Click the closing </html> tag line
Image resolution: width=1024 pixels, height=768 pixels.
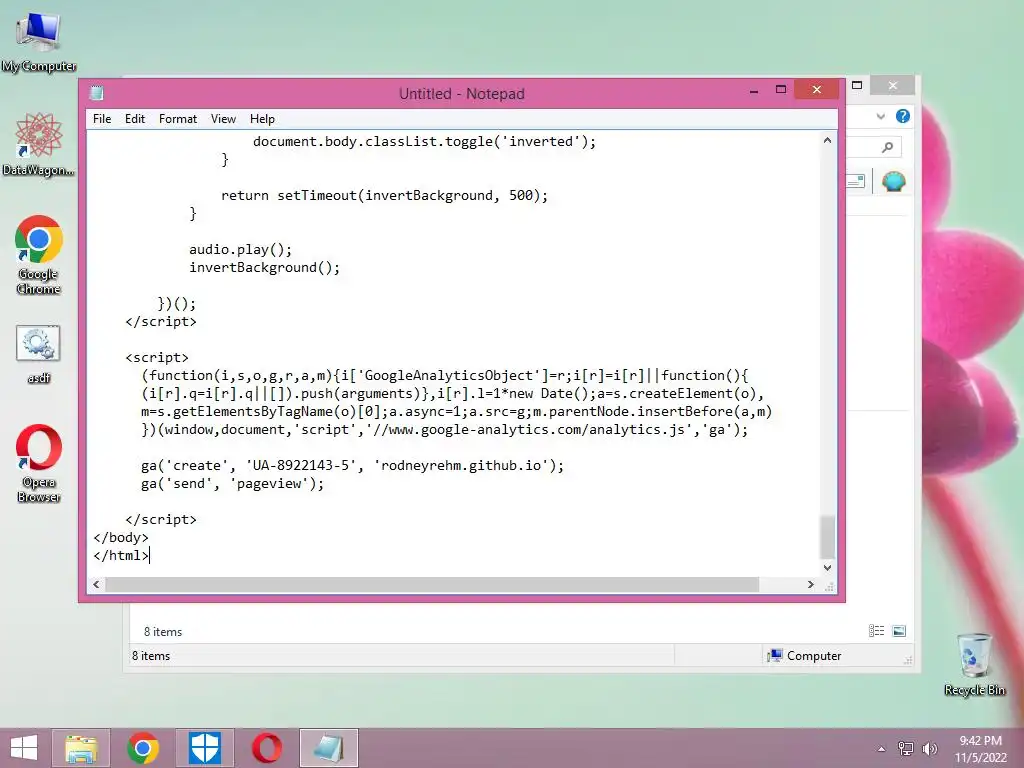pyautogui.click(x=121, y=556)
